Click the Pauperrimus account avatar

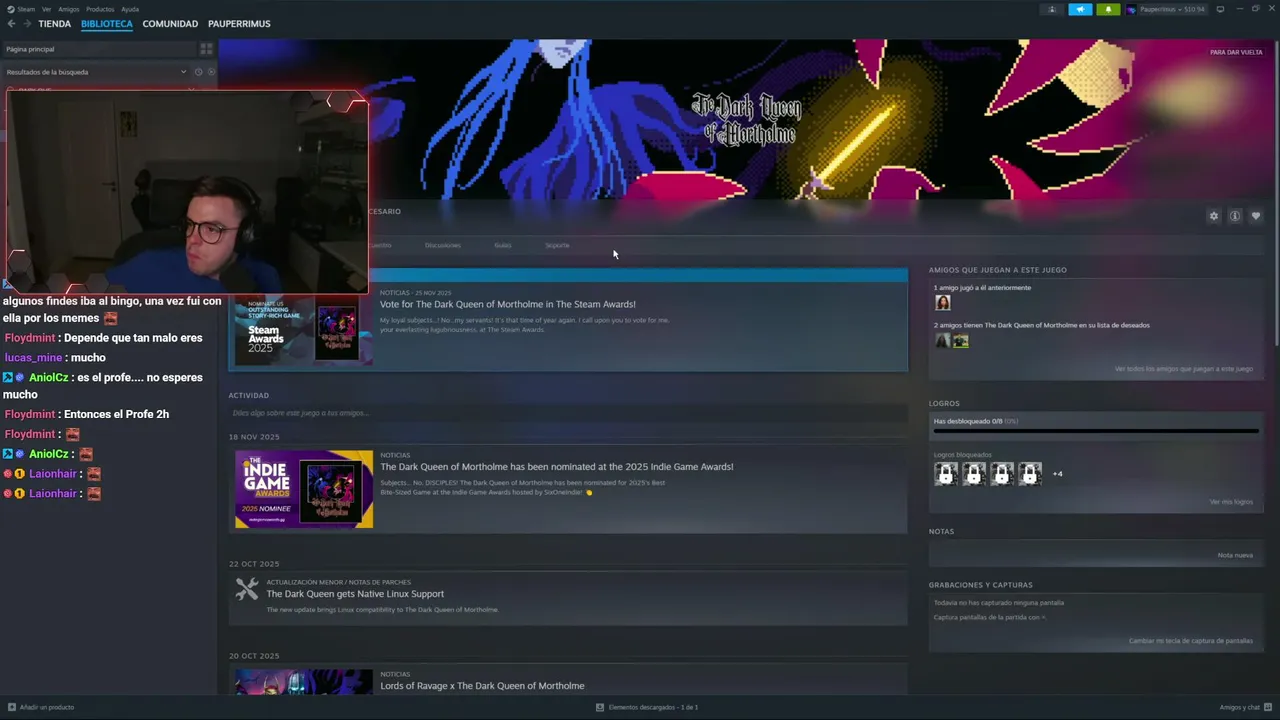(x=1131, y=9)
